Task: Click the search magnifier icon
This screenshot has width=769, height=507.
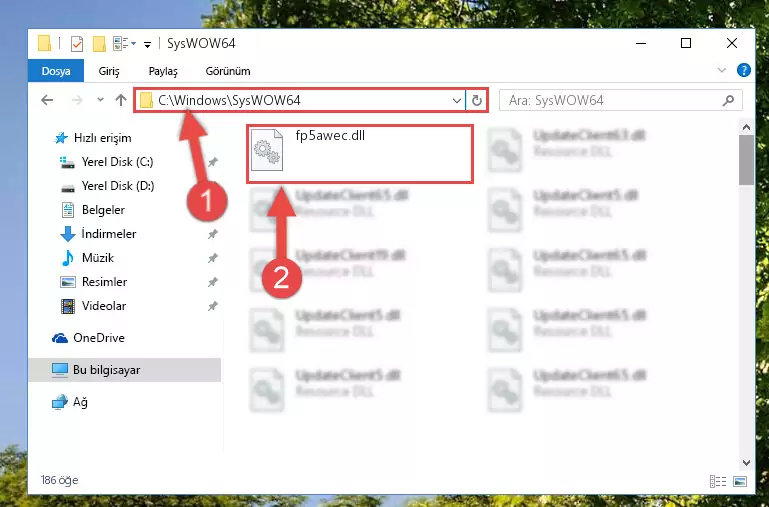Action: (729, 101)
